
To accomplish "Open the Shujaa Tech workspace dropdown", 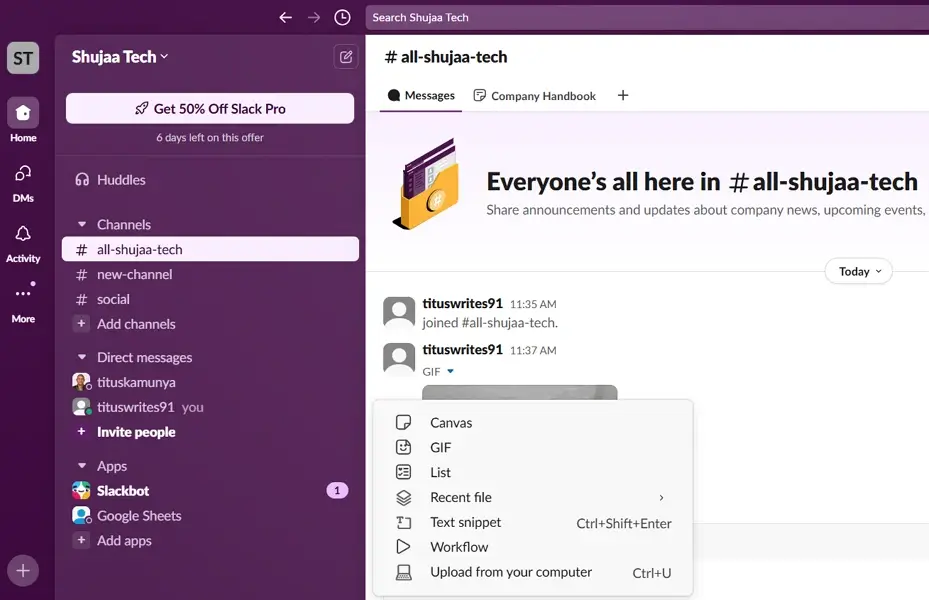I will point(120,57).
